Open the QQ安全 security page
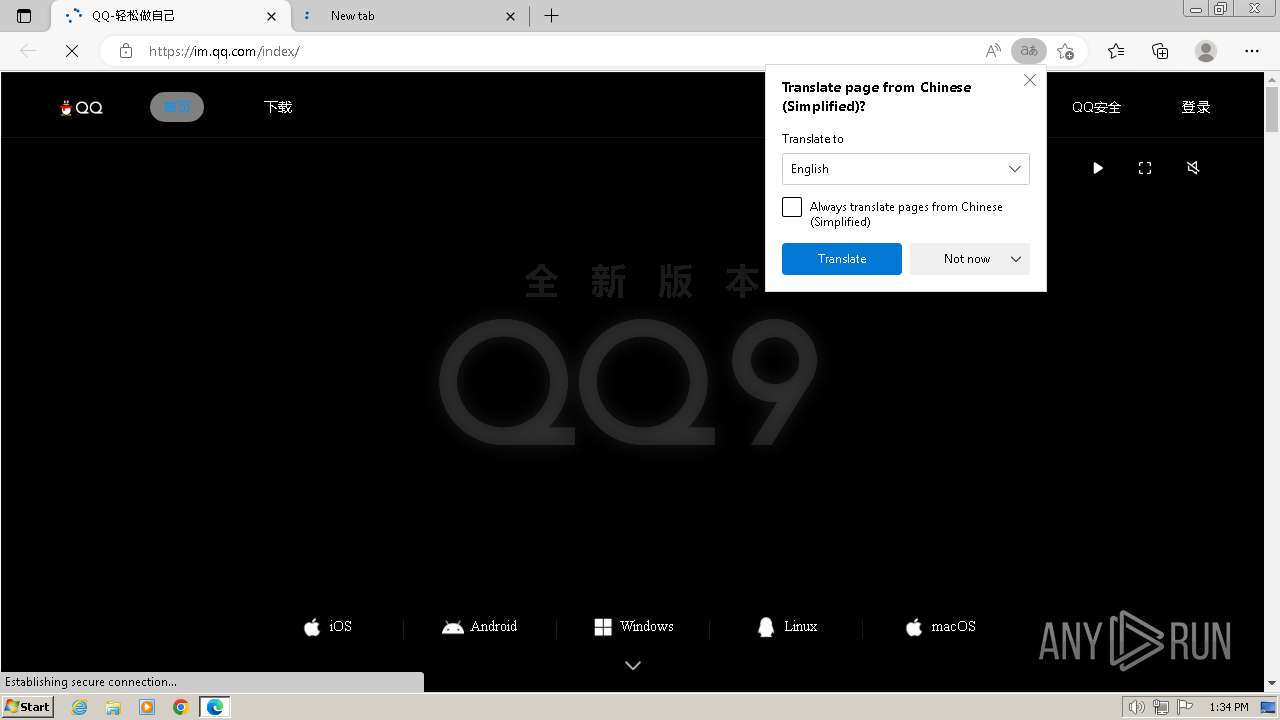Image resolution: width=1280 pixels, height=720 pixels. coord(1096,107)
